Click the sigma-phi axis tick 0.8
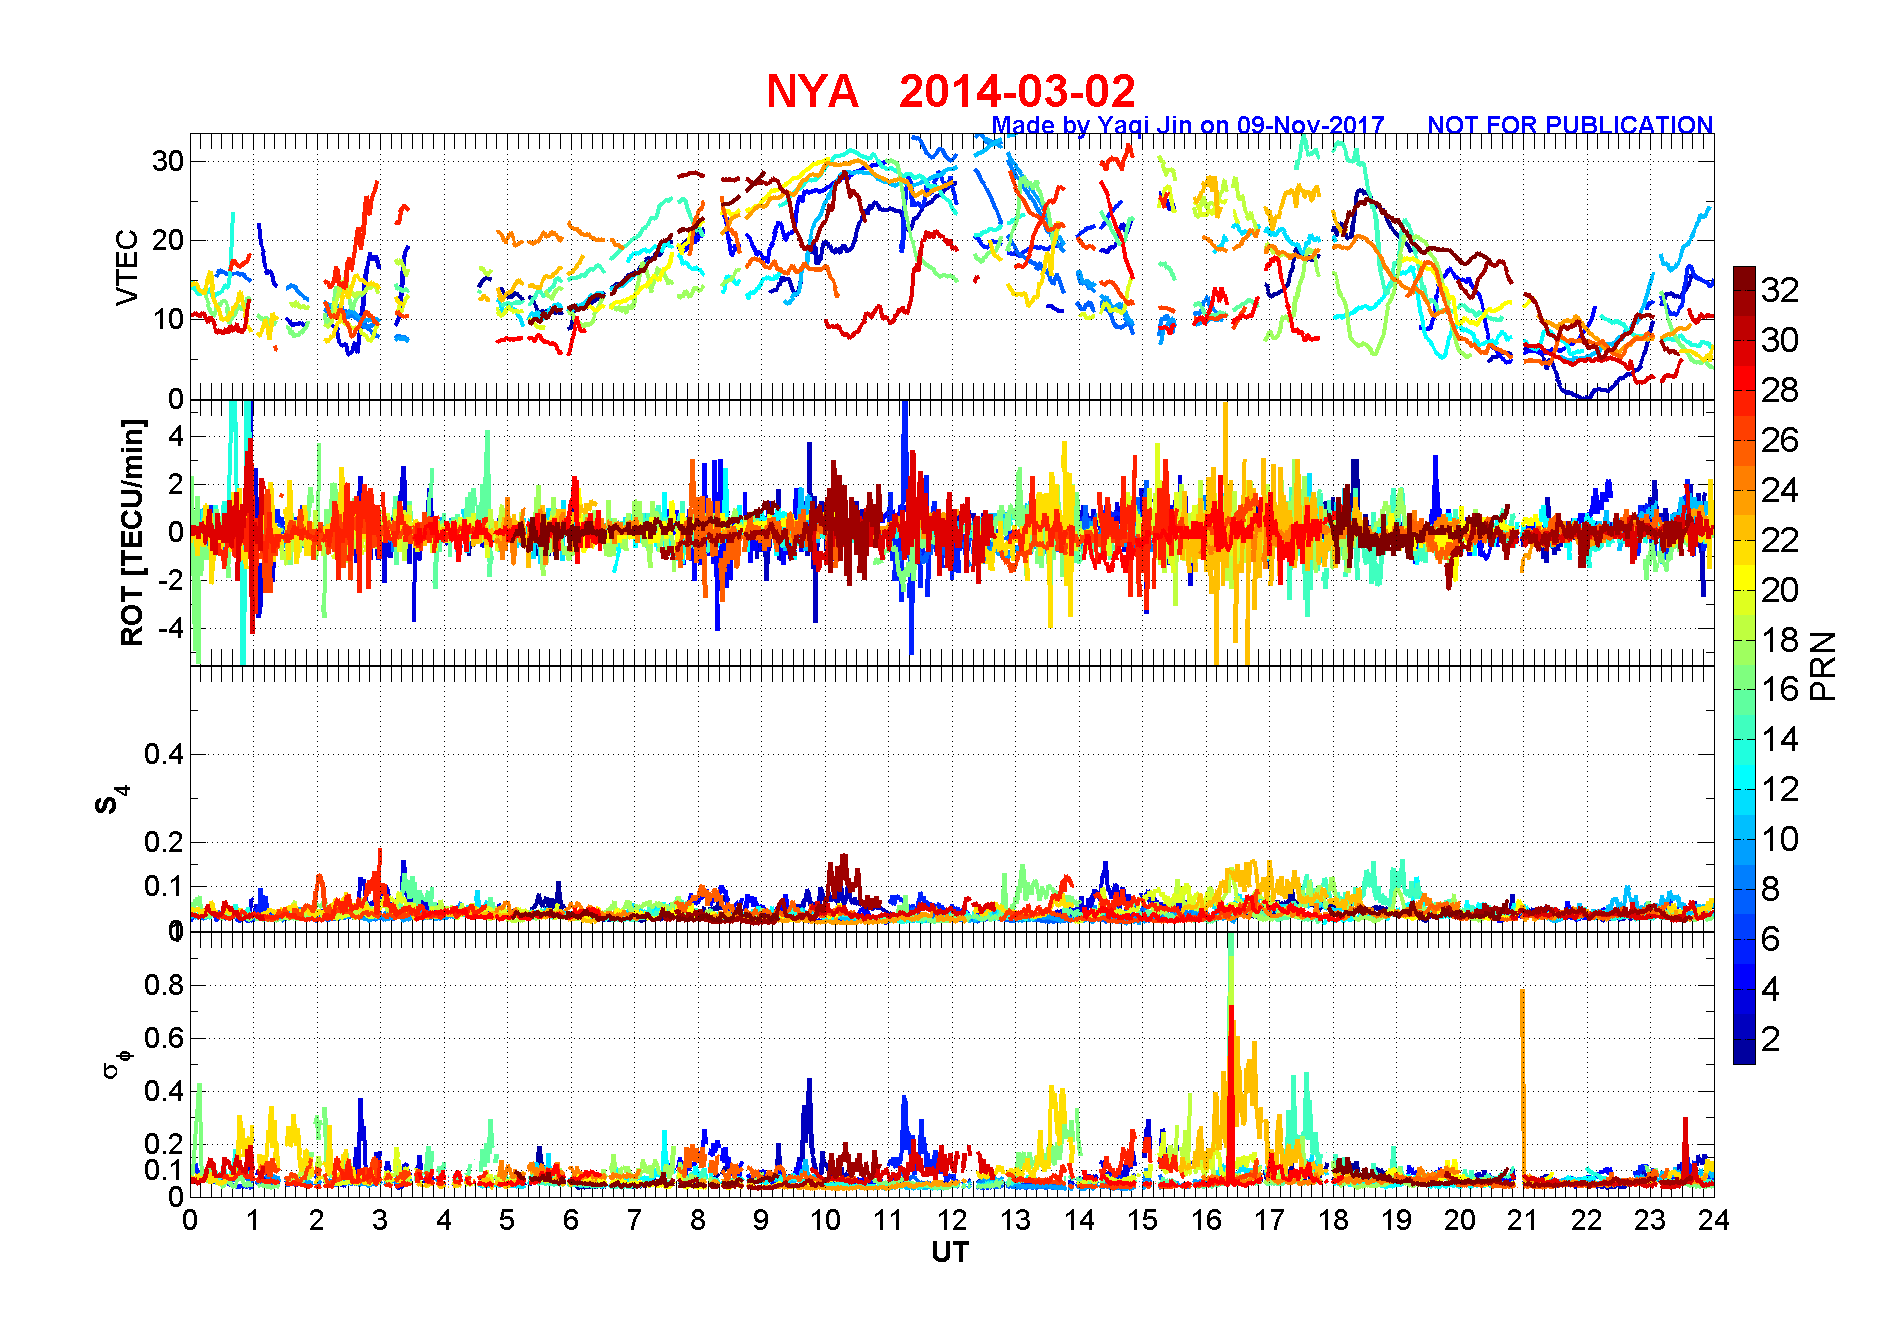Viewport: 1904px width, 1330px height. 164,985
